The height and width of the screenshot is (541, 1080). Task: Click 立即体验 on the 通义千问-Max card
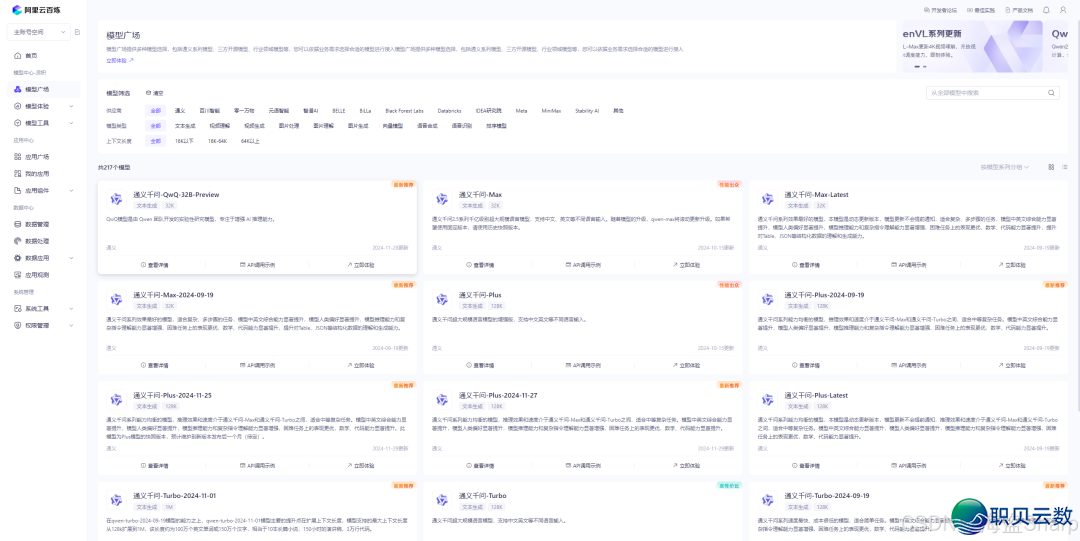tap(686, 265)
